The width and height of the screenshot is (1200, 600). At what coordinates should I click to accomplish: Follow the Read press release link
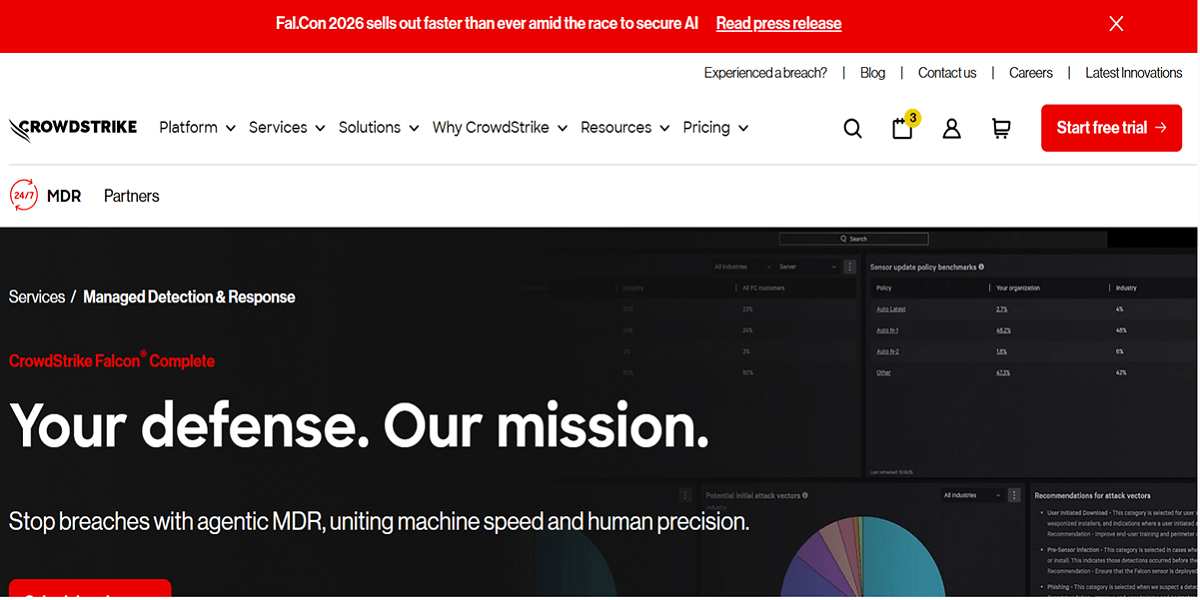pos(779,24)
